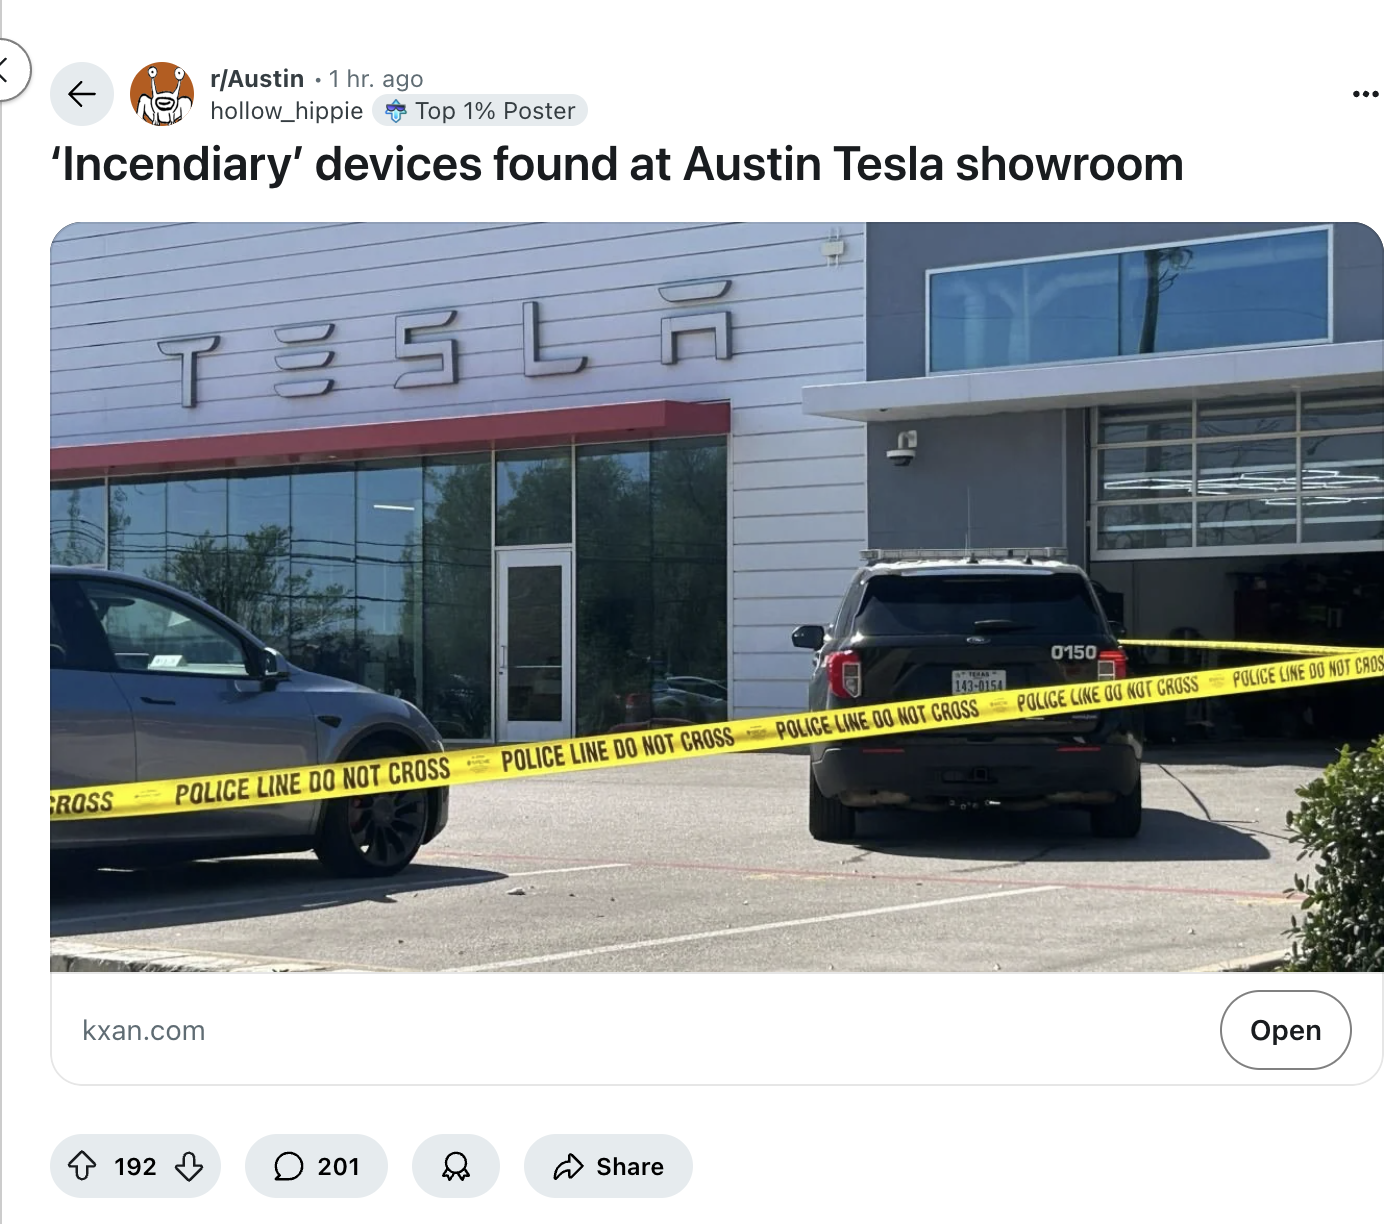Open the 201 comments button
This screenshot has width=1398, height=1224.
coord(316,1166)
